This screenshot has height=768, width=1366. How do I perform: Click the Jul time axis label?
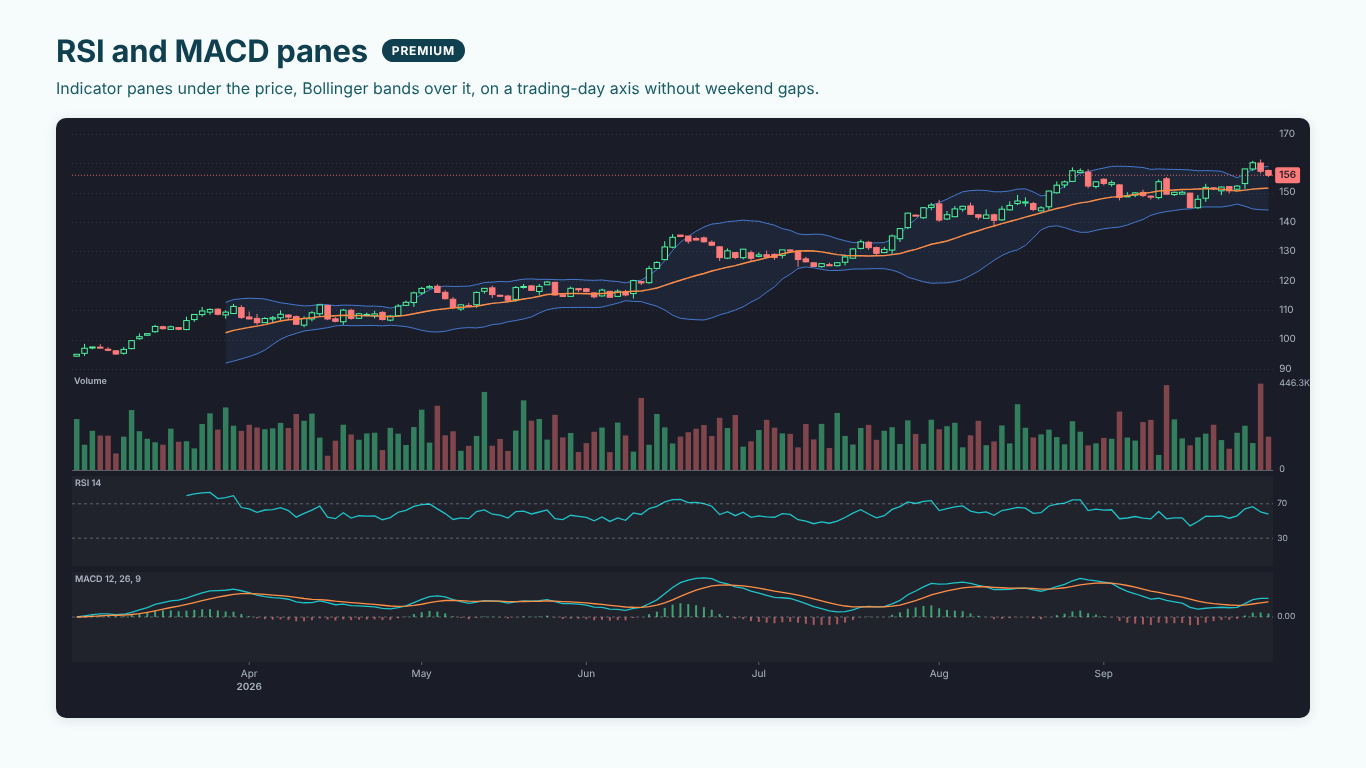(759, 674)
